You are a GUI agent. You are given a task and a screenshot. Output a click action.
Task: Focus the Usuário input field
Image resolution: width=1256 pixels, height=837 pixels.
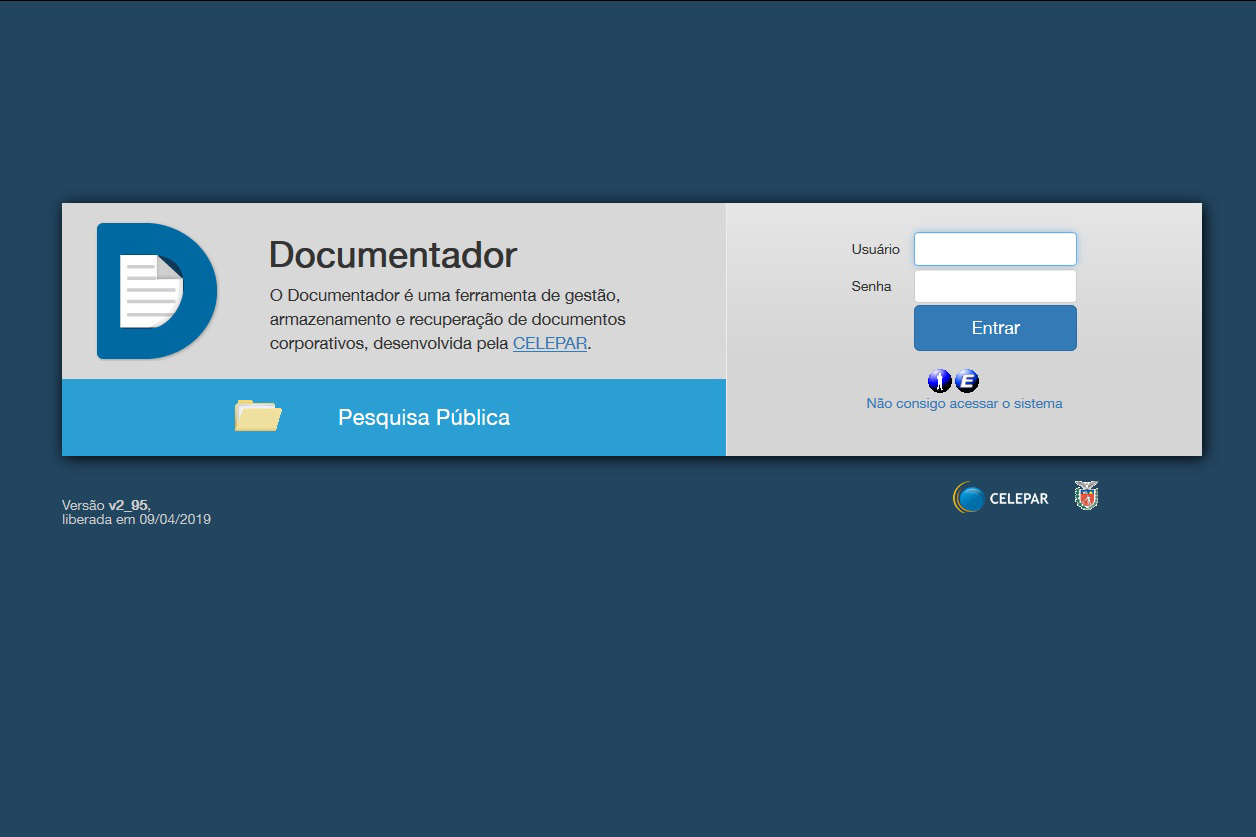[x=995, y=249]
